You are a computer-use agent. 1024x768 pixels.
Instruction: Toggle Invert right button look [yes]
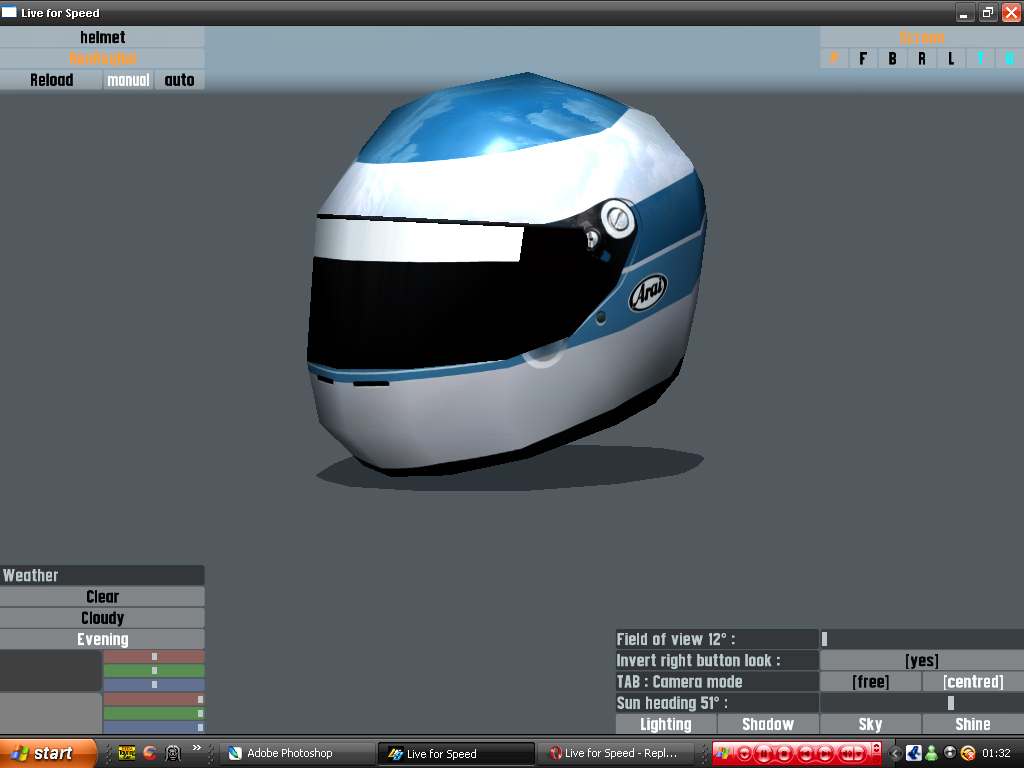921,660
